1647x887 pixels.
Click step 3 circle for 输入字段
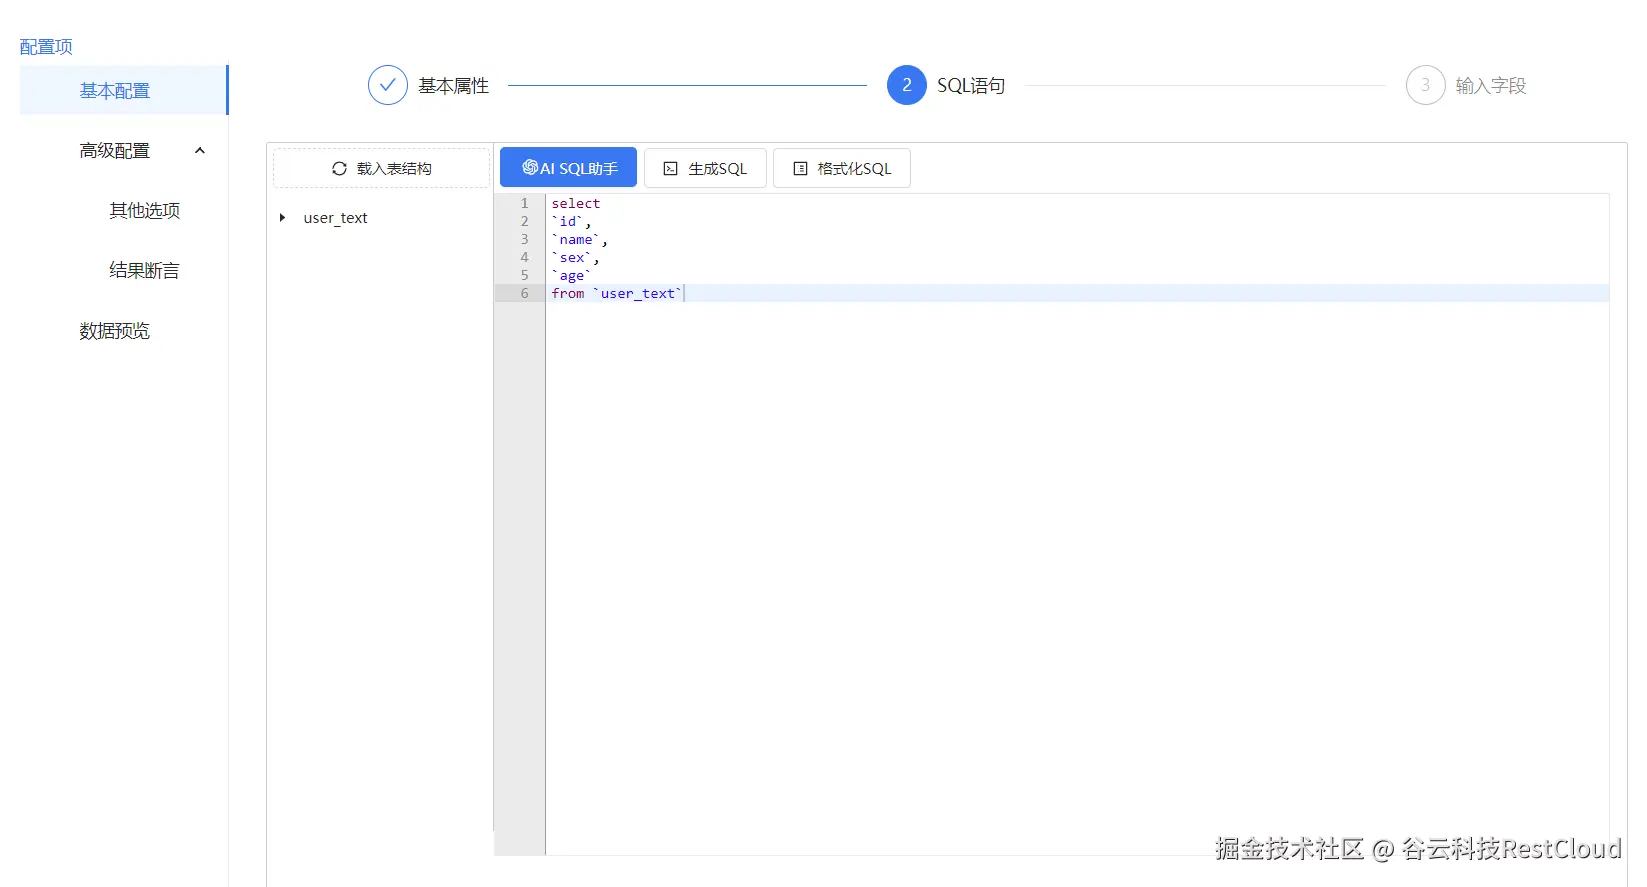[1426, 86]
